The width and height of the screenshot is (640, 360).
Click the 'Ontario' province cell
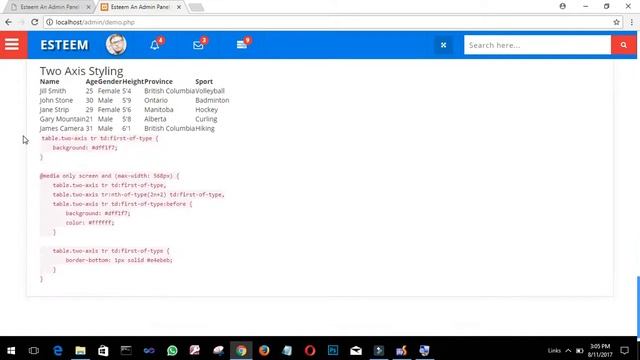pos(156,100)
